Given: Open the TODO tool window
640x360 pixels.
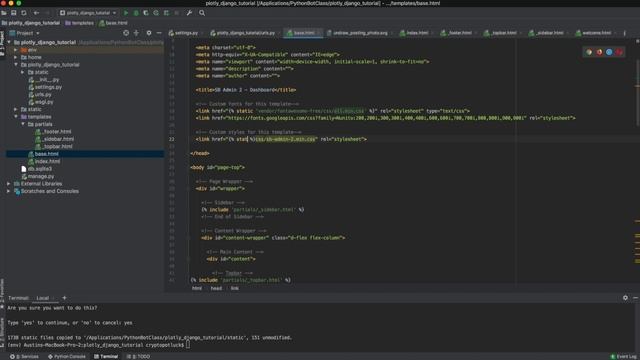Looking at the screenshot, I should point(138,356).
